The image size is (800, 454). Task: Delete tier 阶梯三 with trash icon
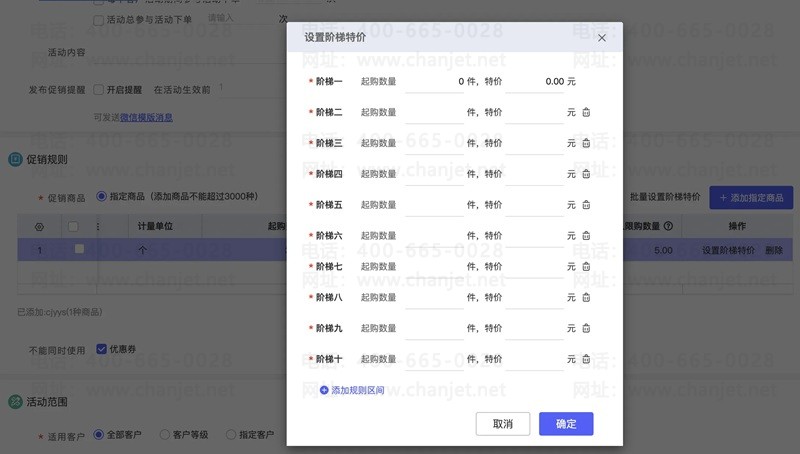point(586,143)
